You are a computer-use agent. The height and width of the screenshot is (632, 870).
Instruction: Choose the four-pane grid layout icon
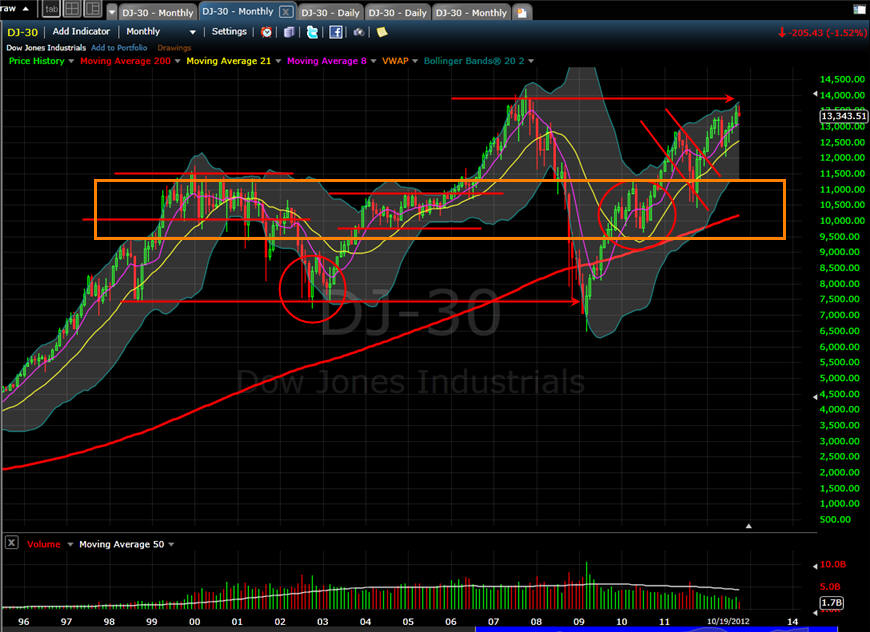[x=71, y=10]
